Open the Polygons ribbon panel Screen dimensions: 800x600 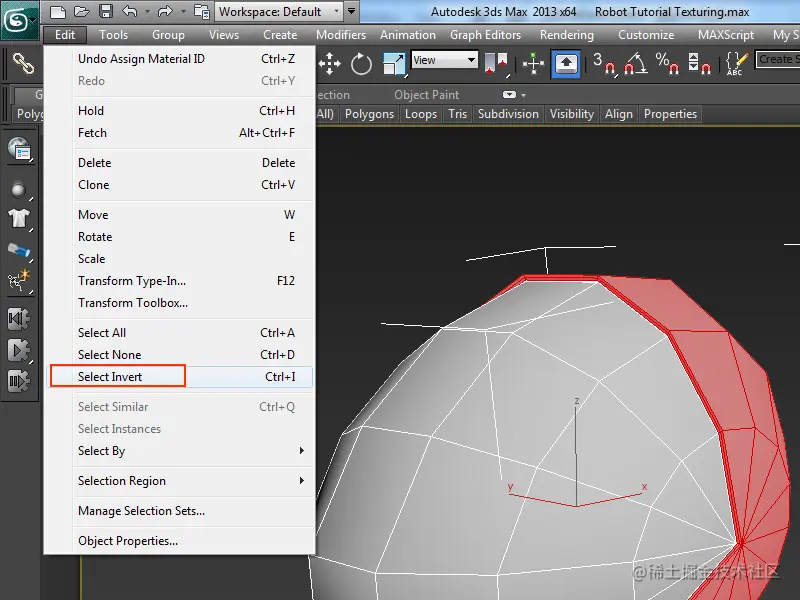(369, 114)
